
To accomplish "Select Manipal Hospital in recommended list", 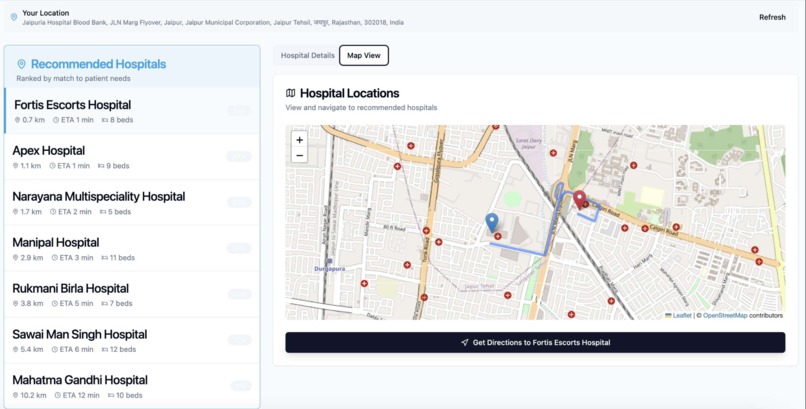I will coord(132,248).
